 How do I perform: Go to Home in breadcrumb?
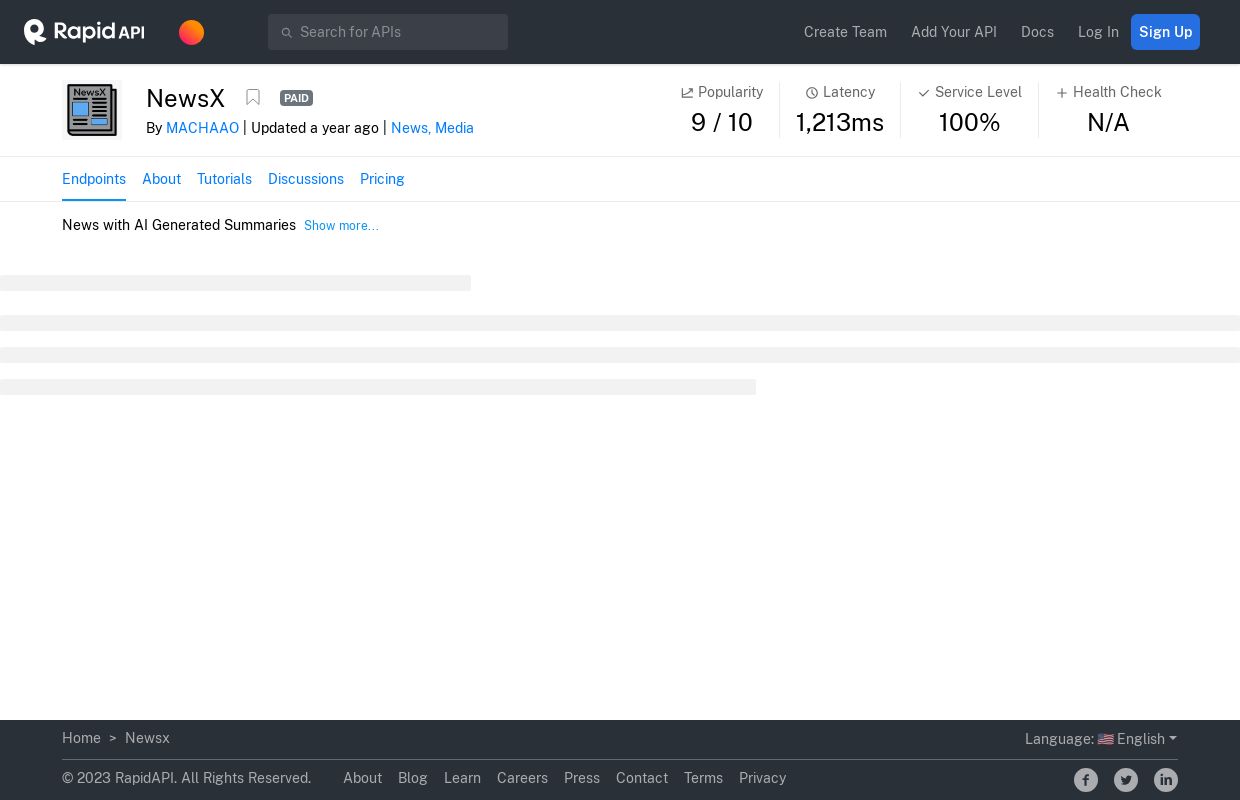81,738
